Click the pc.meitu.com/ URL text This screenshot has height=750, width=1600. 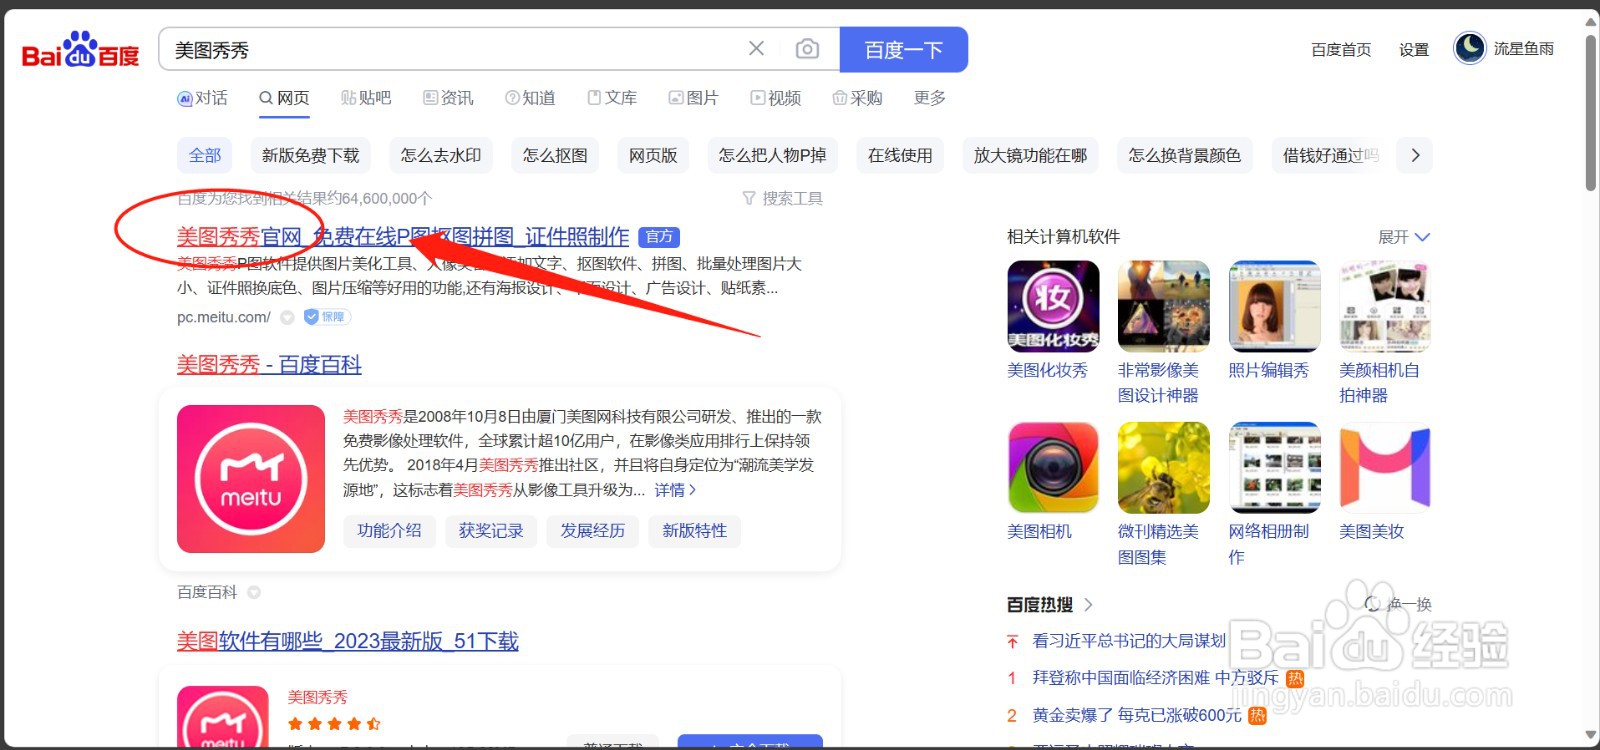224,317
